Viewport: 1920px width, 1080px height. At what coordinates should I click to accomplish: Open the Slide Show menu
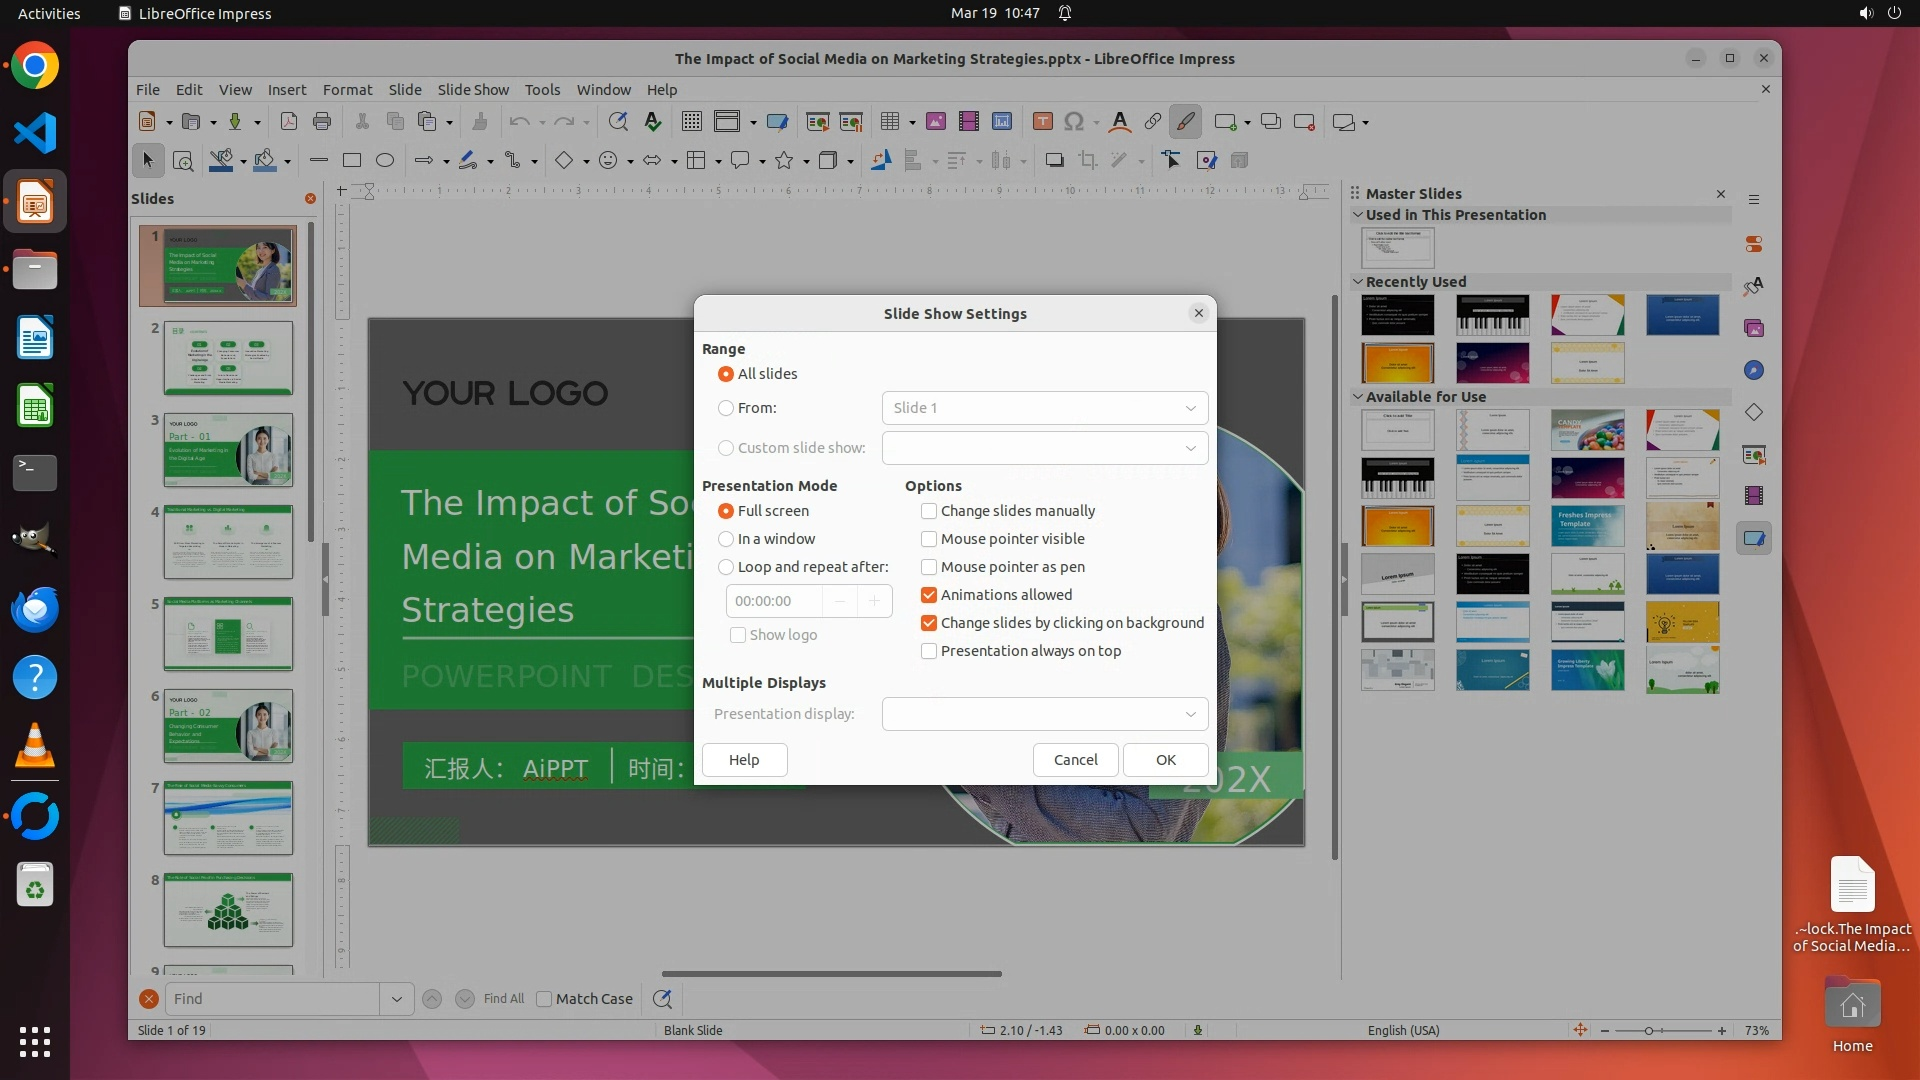(x=472, y=89)
